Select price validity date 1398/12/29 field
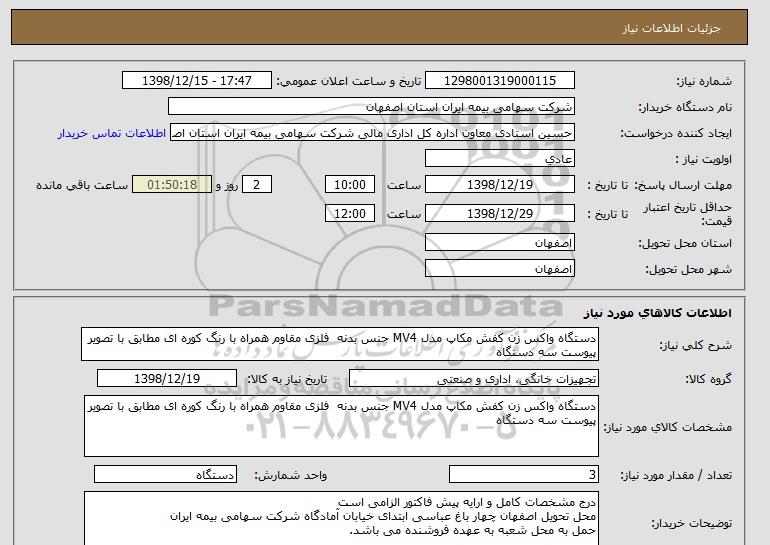Viewport: 770px width, 545px height. coord(500,214)
